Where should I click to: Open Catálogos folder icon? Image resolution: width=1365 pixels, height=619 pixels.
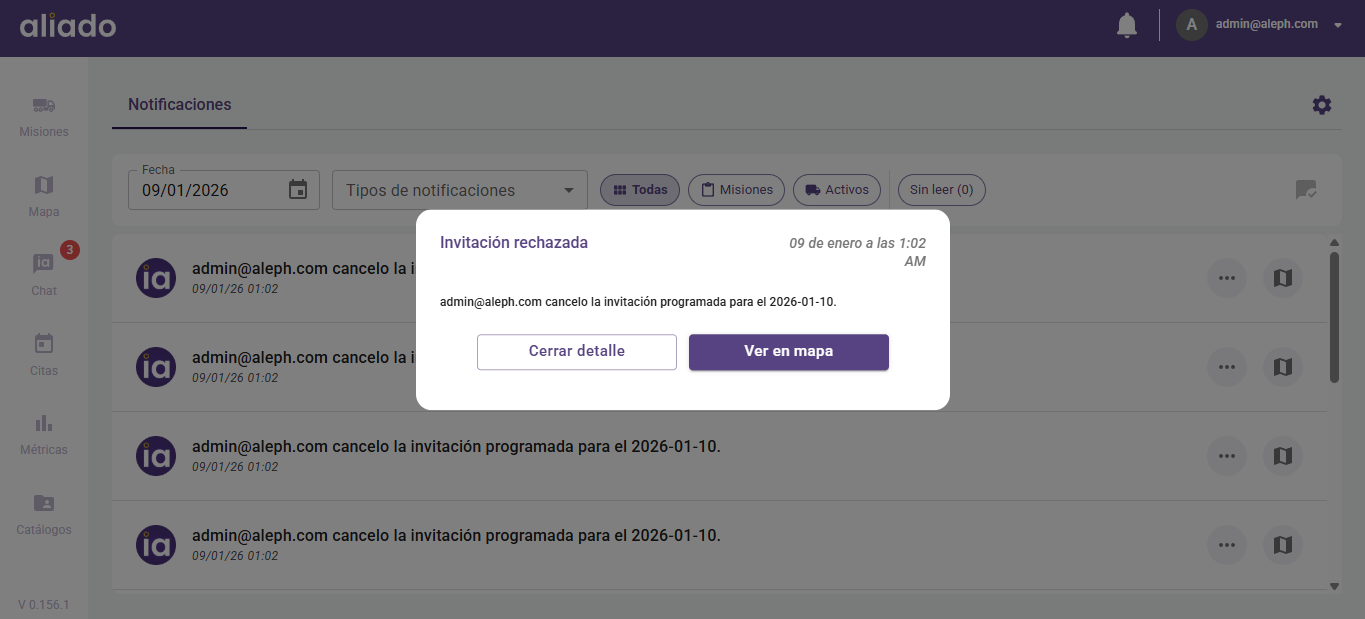44,503
